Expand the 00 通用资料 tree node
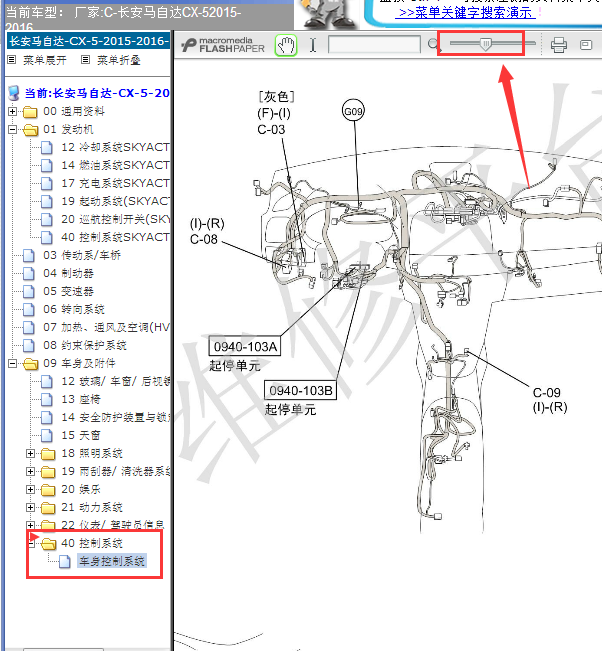This screenshot has width=602, height=651. click(x=13, y=111)
